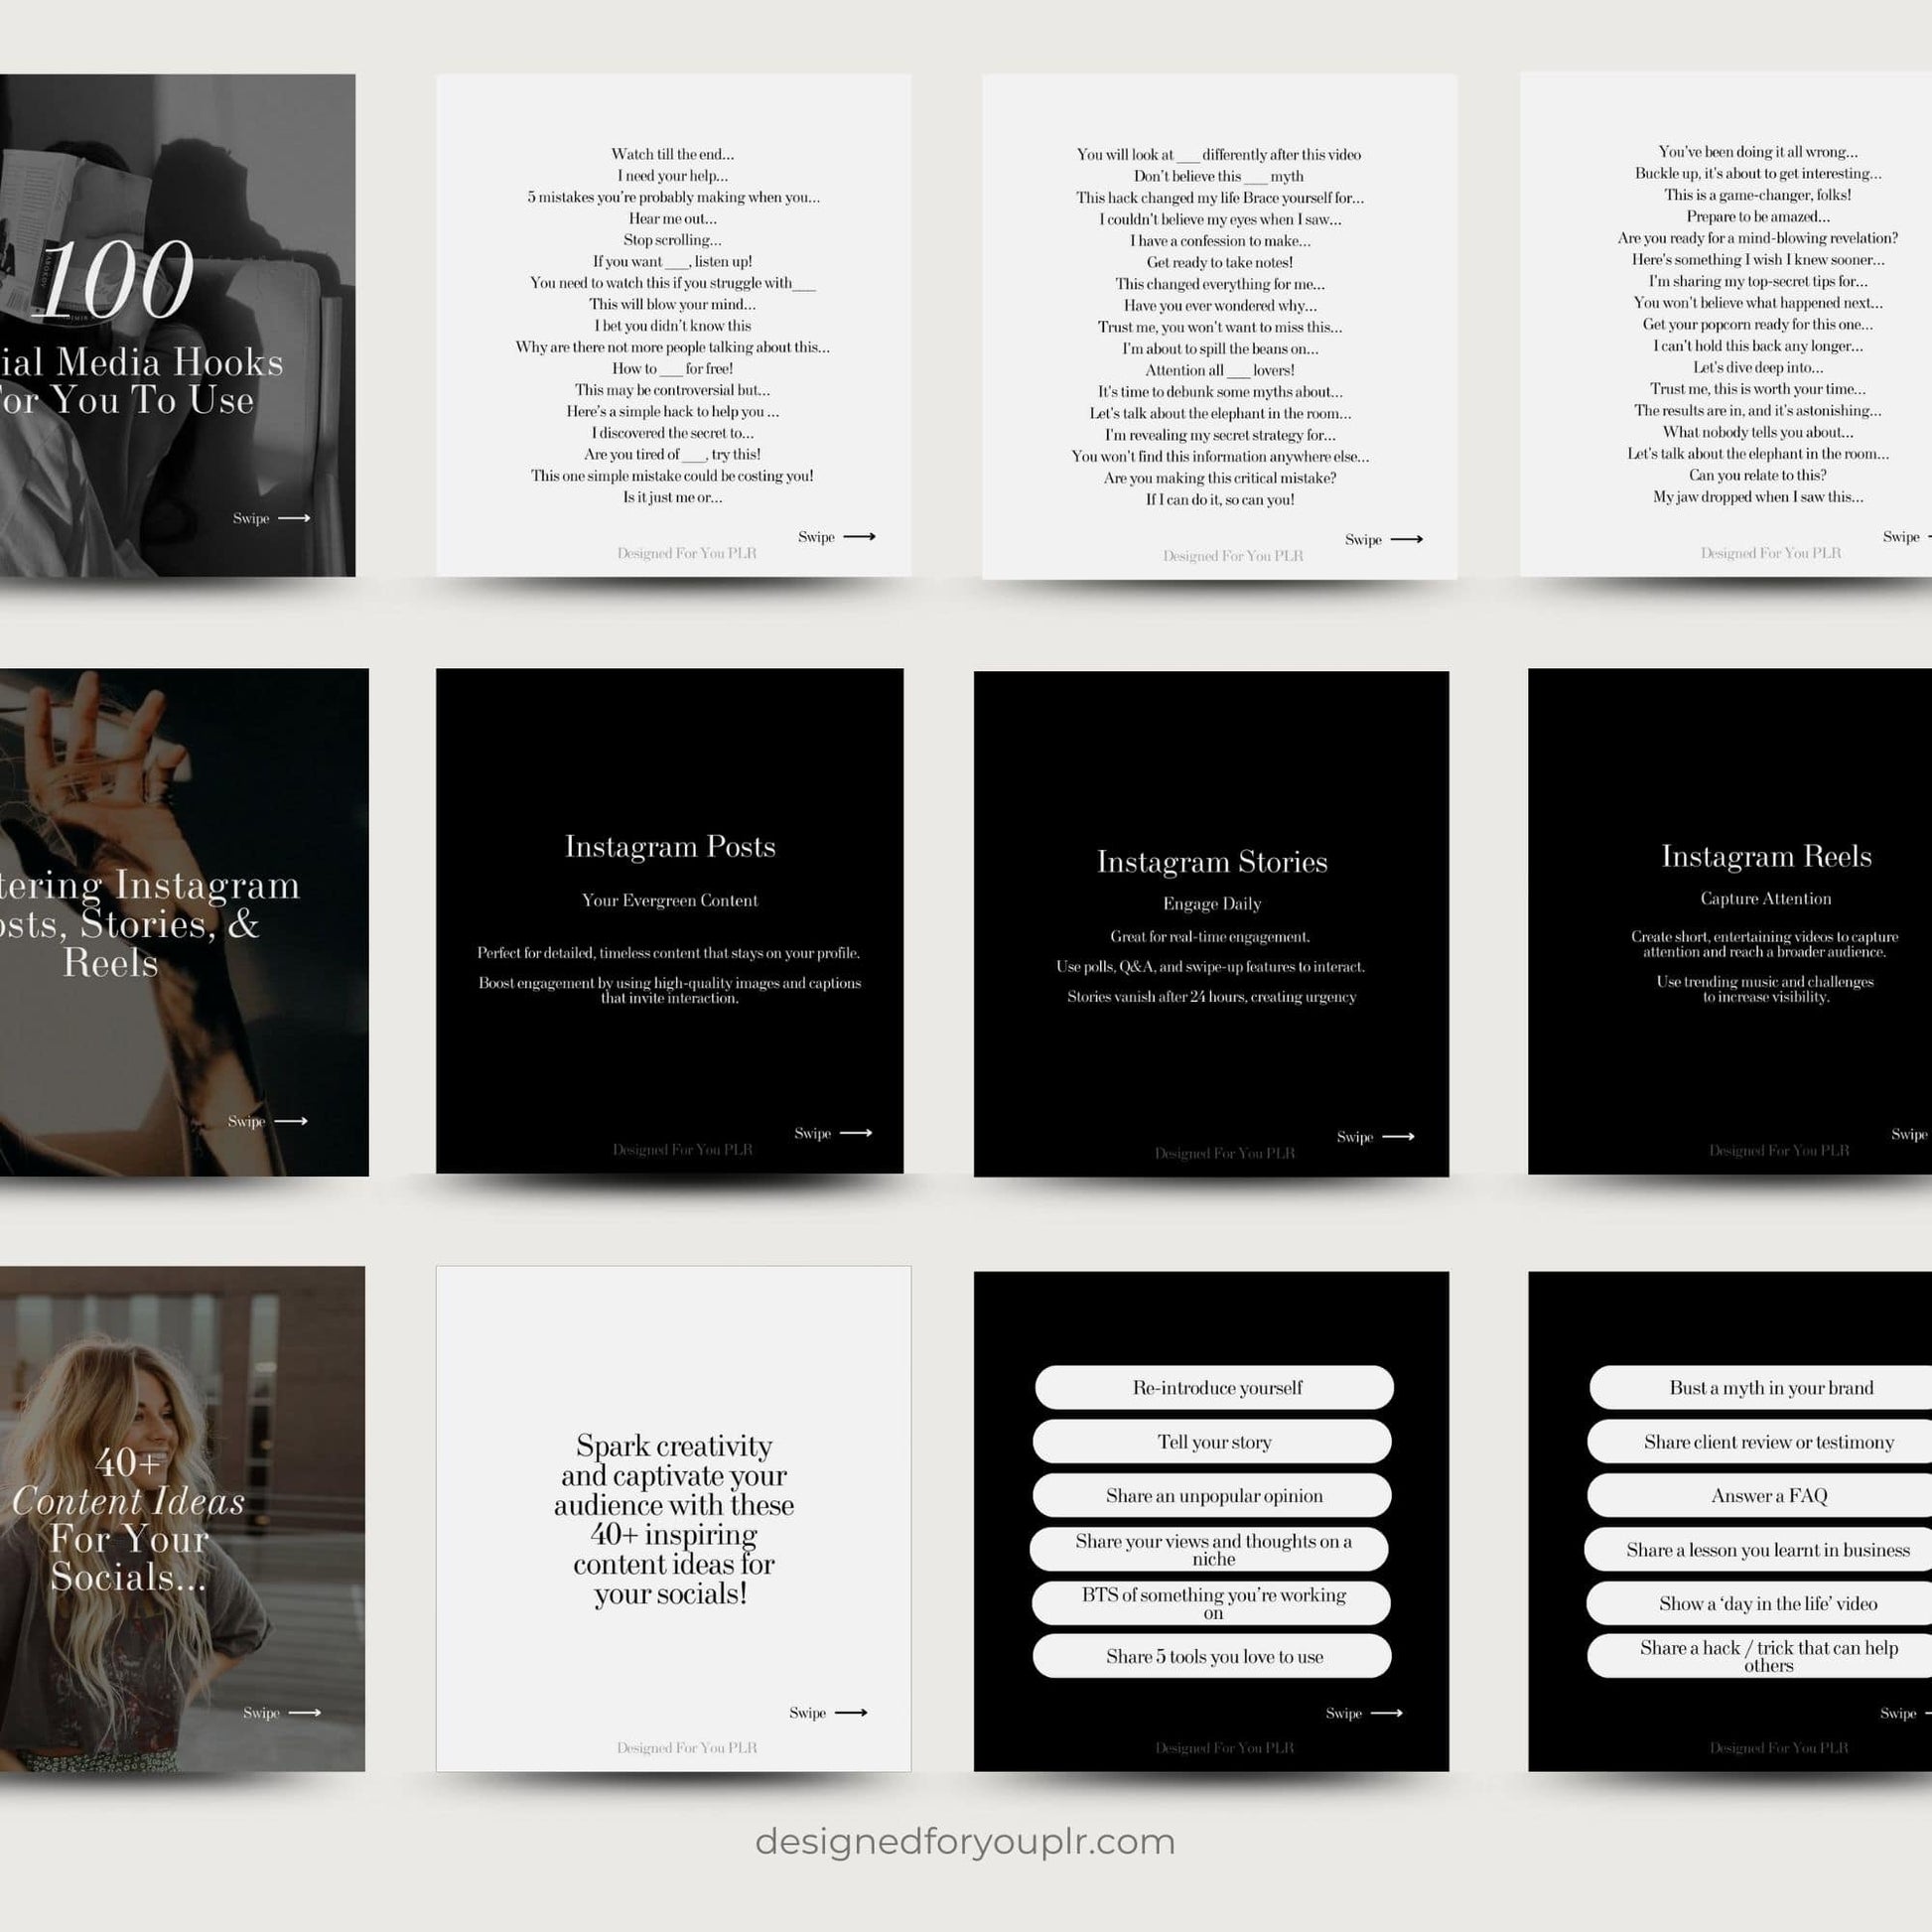The width and height of the screenshot is (1932, 1932).
Task: Click Swipe arrow on 40+ Content Ideas cover
Action: click(x=305, y=1713)
